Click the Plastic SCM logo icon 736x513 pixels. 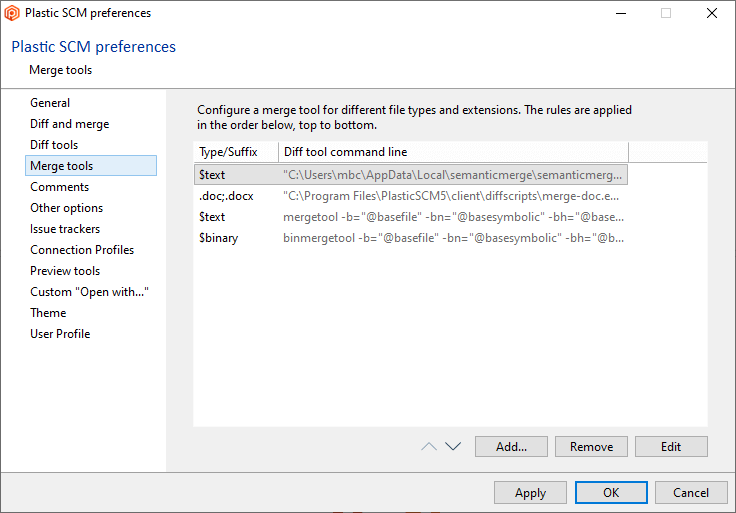coord(12,13)
